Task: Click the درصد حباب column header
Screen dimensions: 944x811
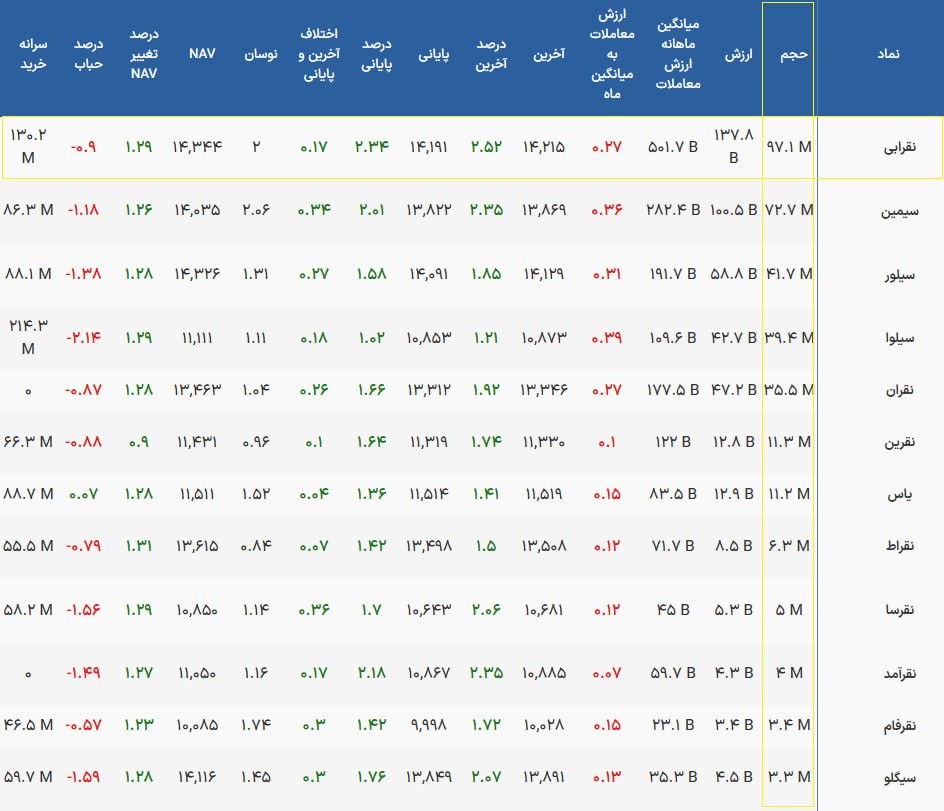Action: coord(88,54)
